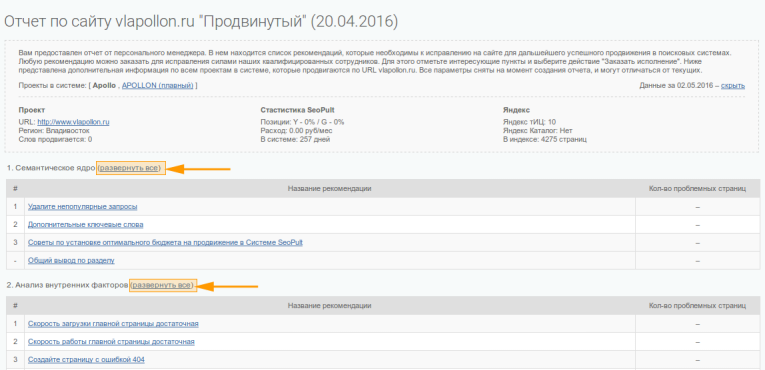Click В индексе: 4275 страниц text
Image resolution: width=765 pixels, height=370 pixels.
coord(544,140)
